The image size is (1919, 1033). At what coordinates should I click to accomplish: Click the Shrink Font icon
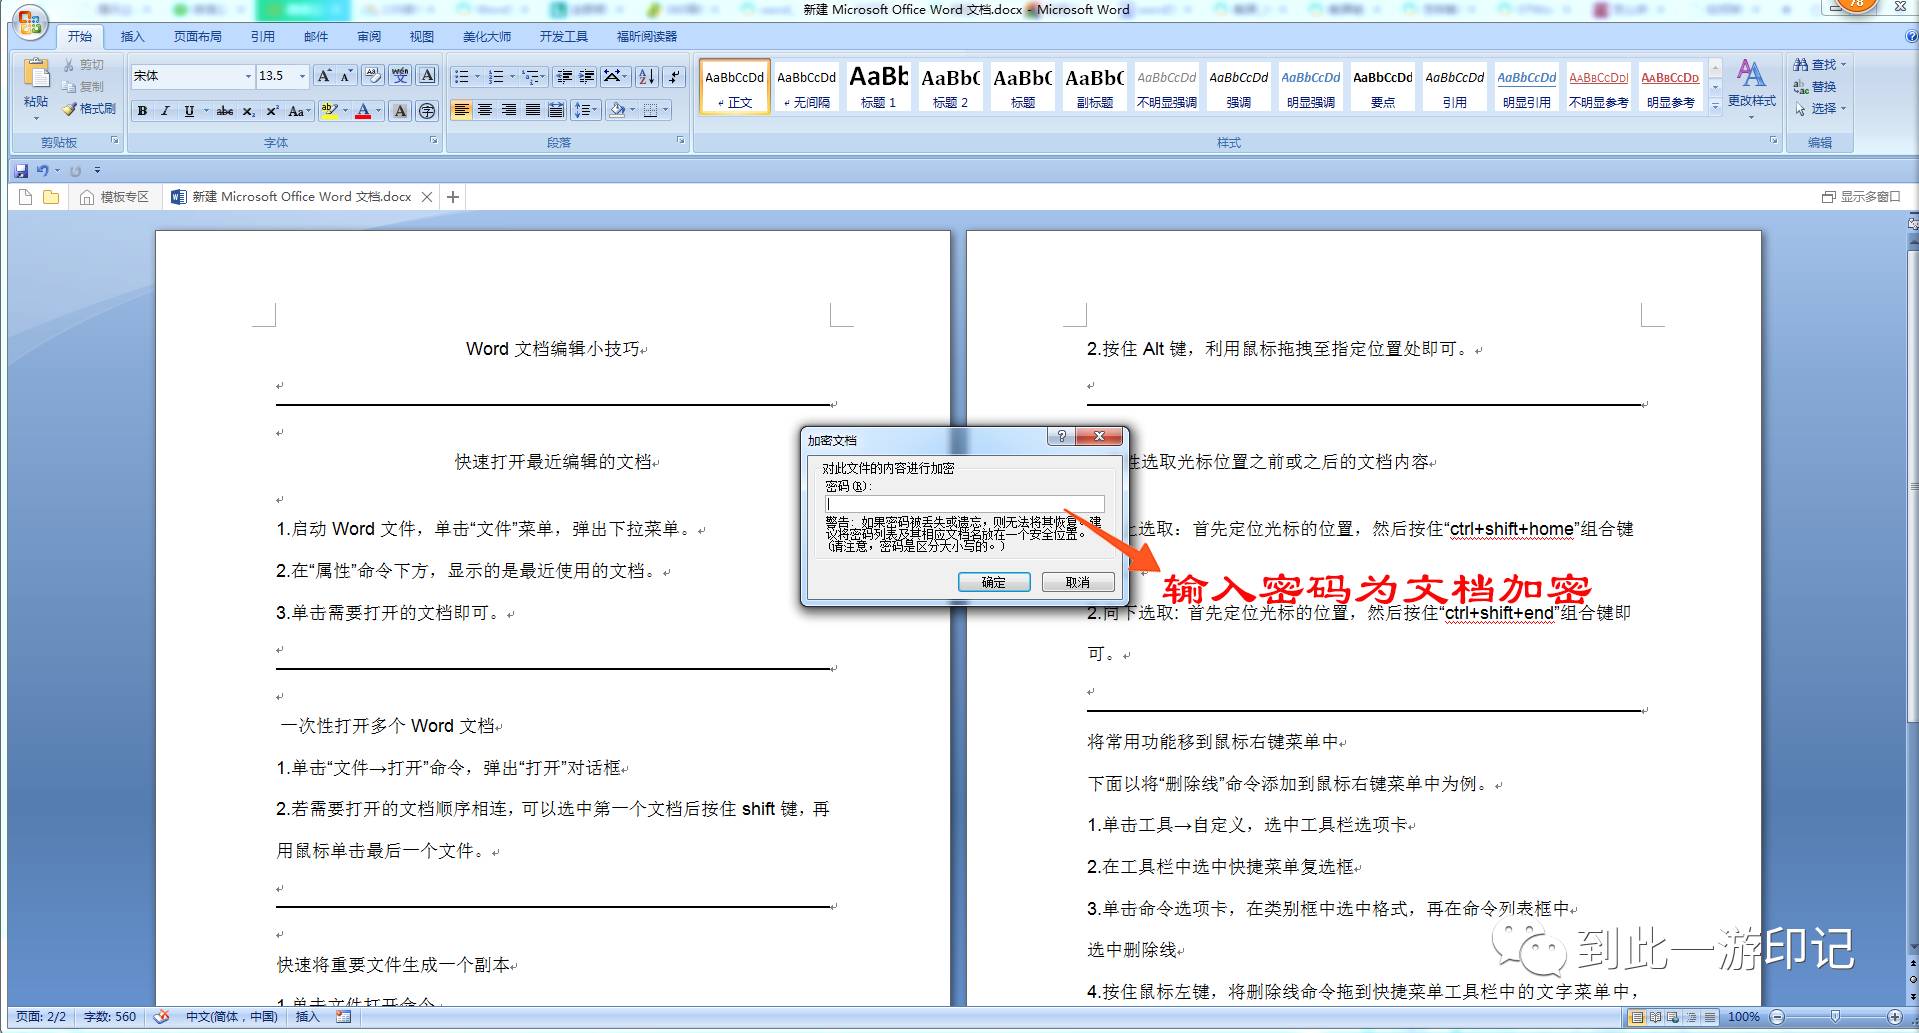coord(346,76)
